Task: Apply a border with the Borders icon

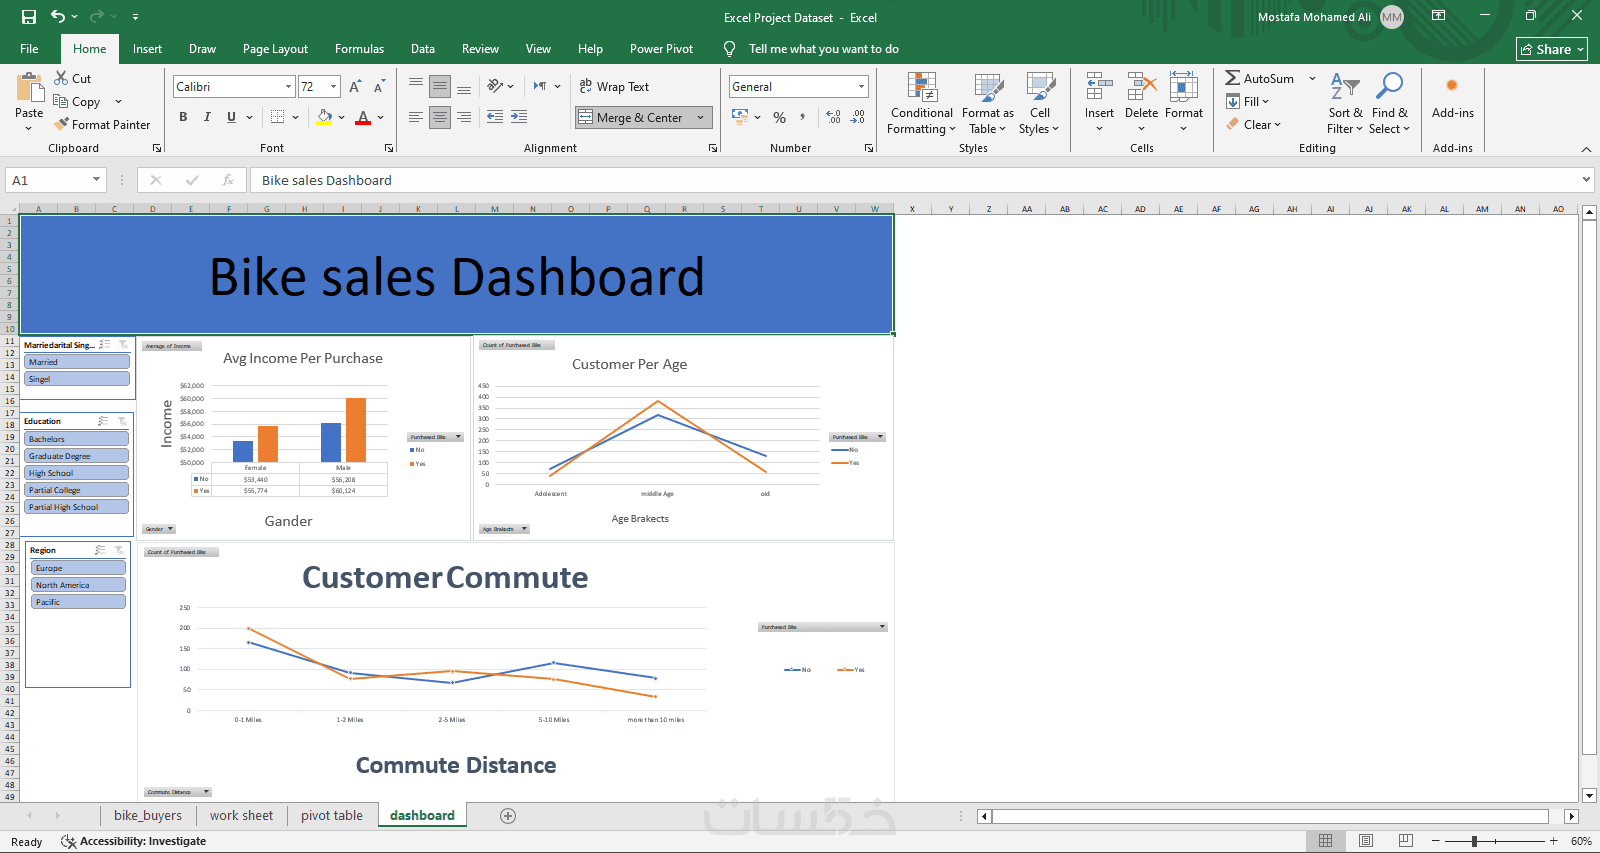Action: coord(278,117)
